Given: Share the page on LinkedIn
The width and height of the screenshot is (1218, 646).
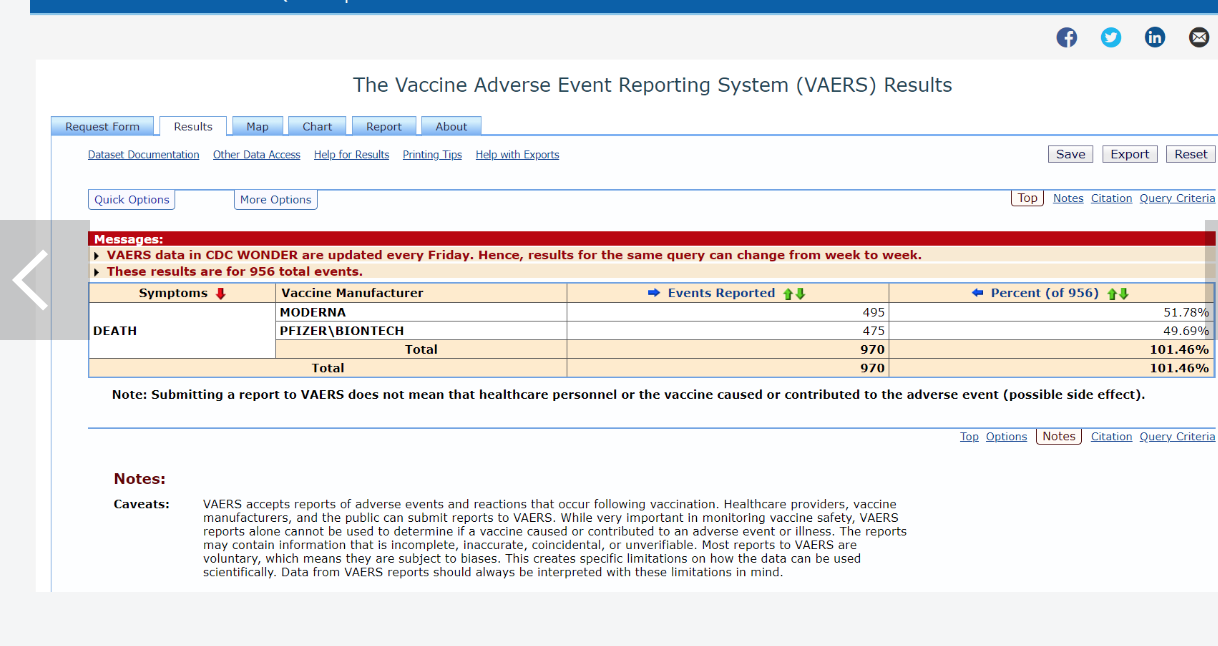Looking at the screenshot, I should (x=1155, y=38).
